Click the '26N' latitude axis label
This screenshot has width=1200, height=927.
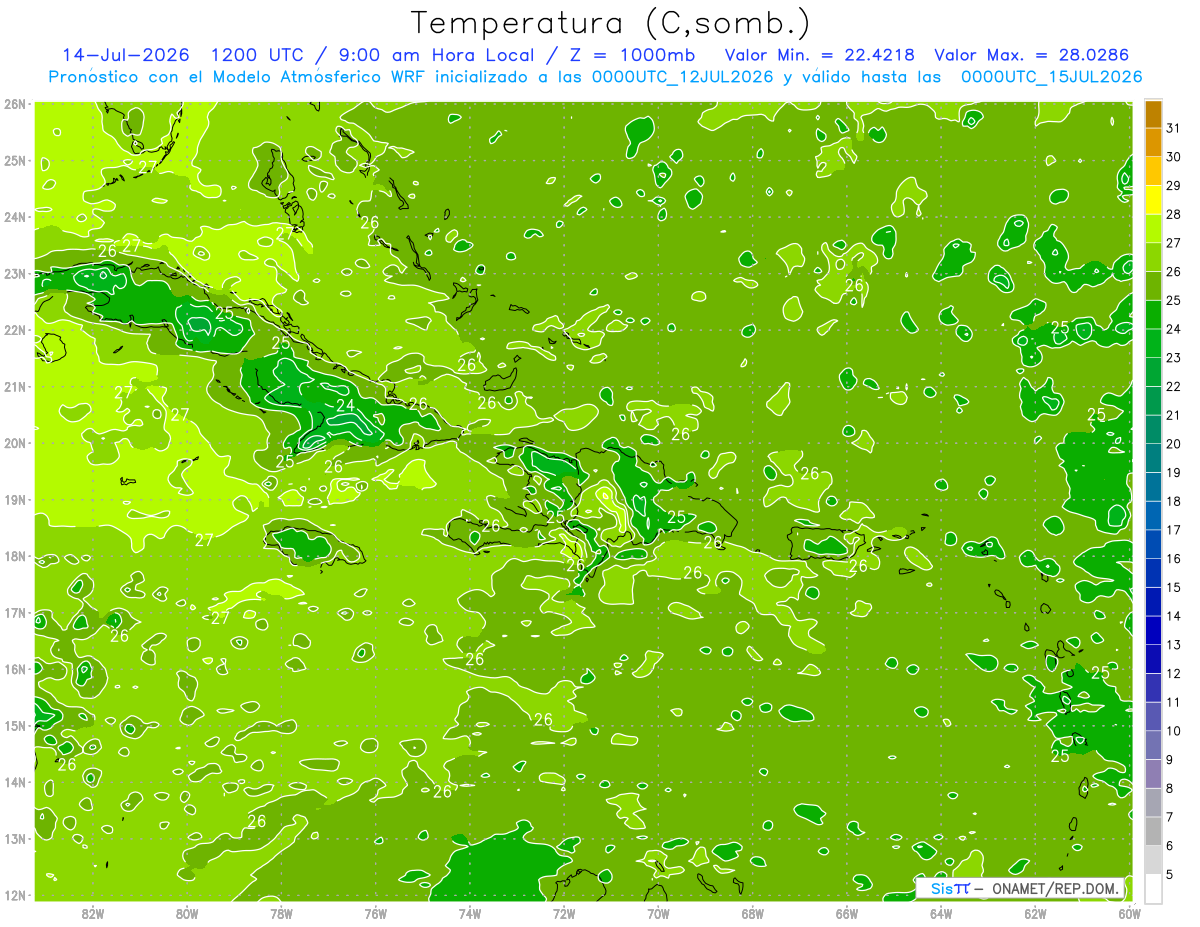(15, 103)
